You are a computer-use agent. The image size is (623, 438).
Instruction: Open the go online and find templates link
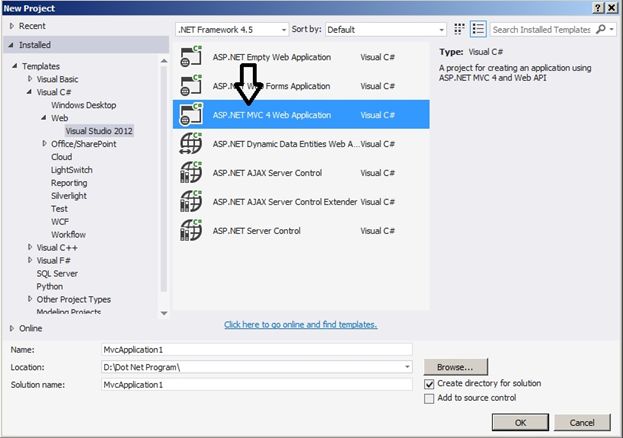coord(300,324)
